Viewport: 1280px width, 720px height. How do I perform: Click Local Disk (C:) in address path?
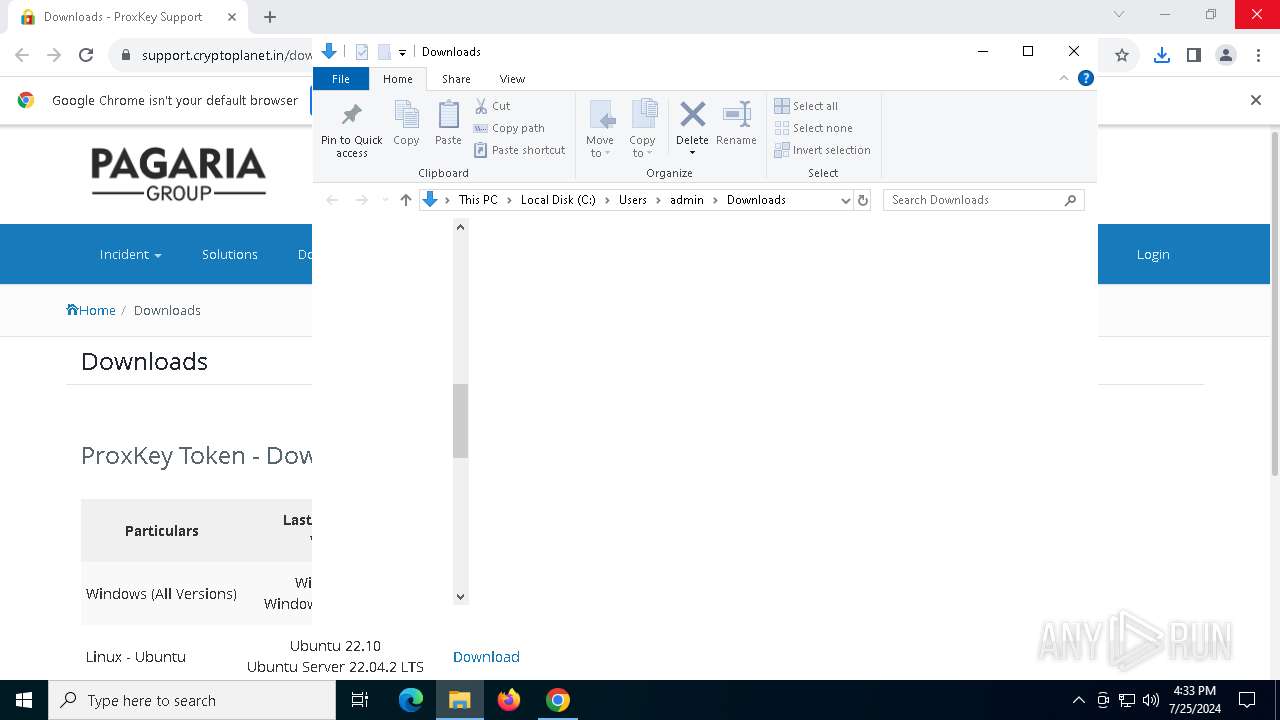[558, 200]
